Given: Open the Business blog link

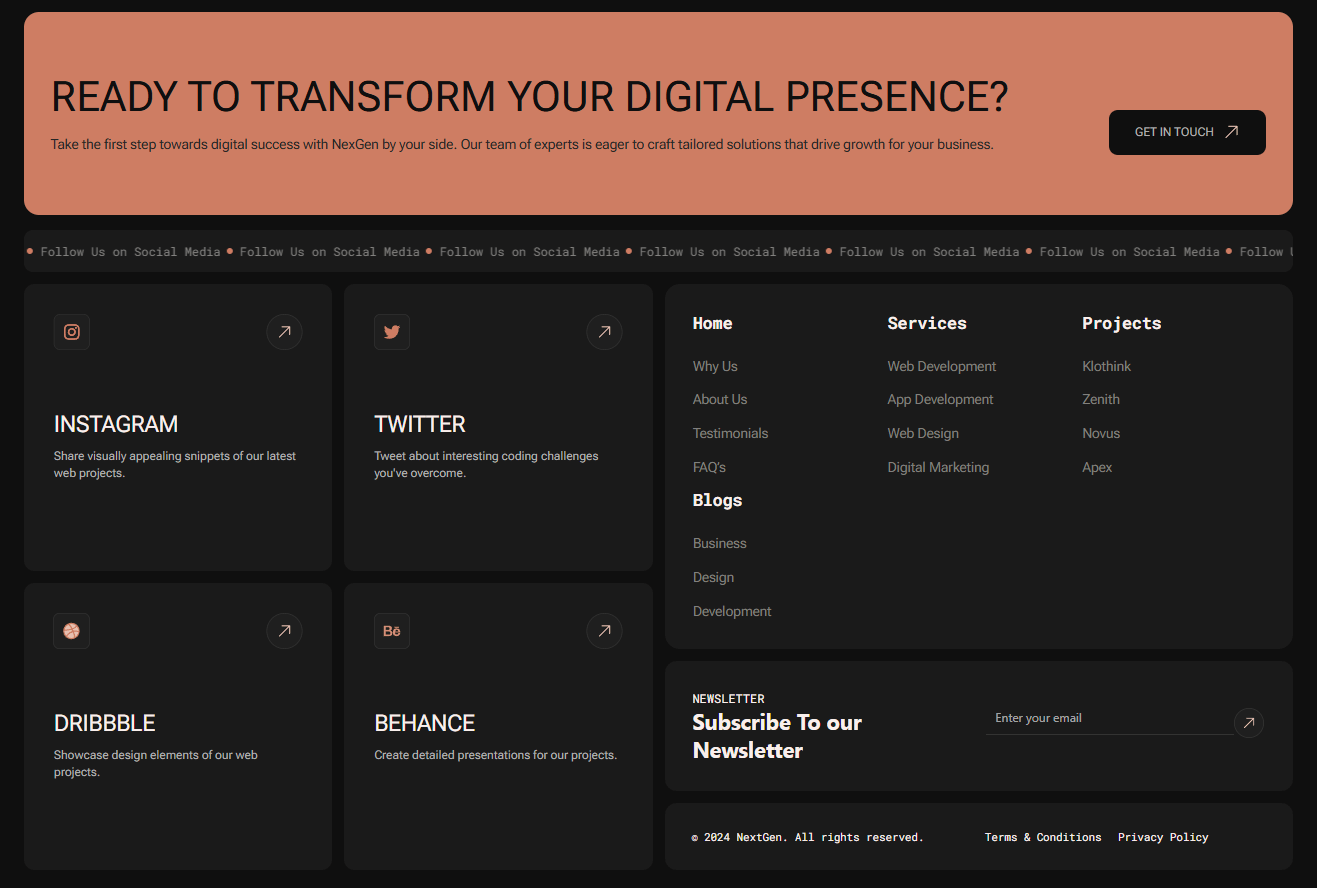Looking at the screenshot, I should click(x=719, y=543).
